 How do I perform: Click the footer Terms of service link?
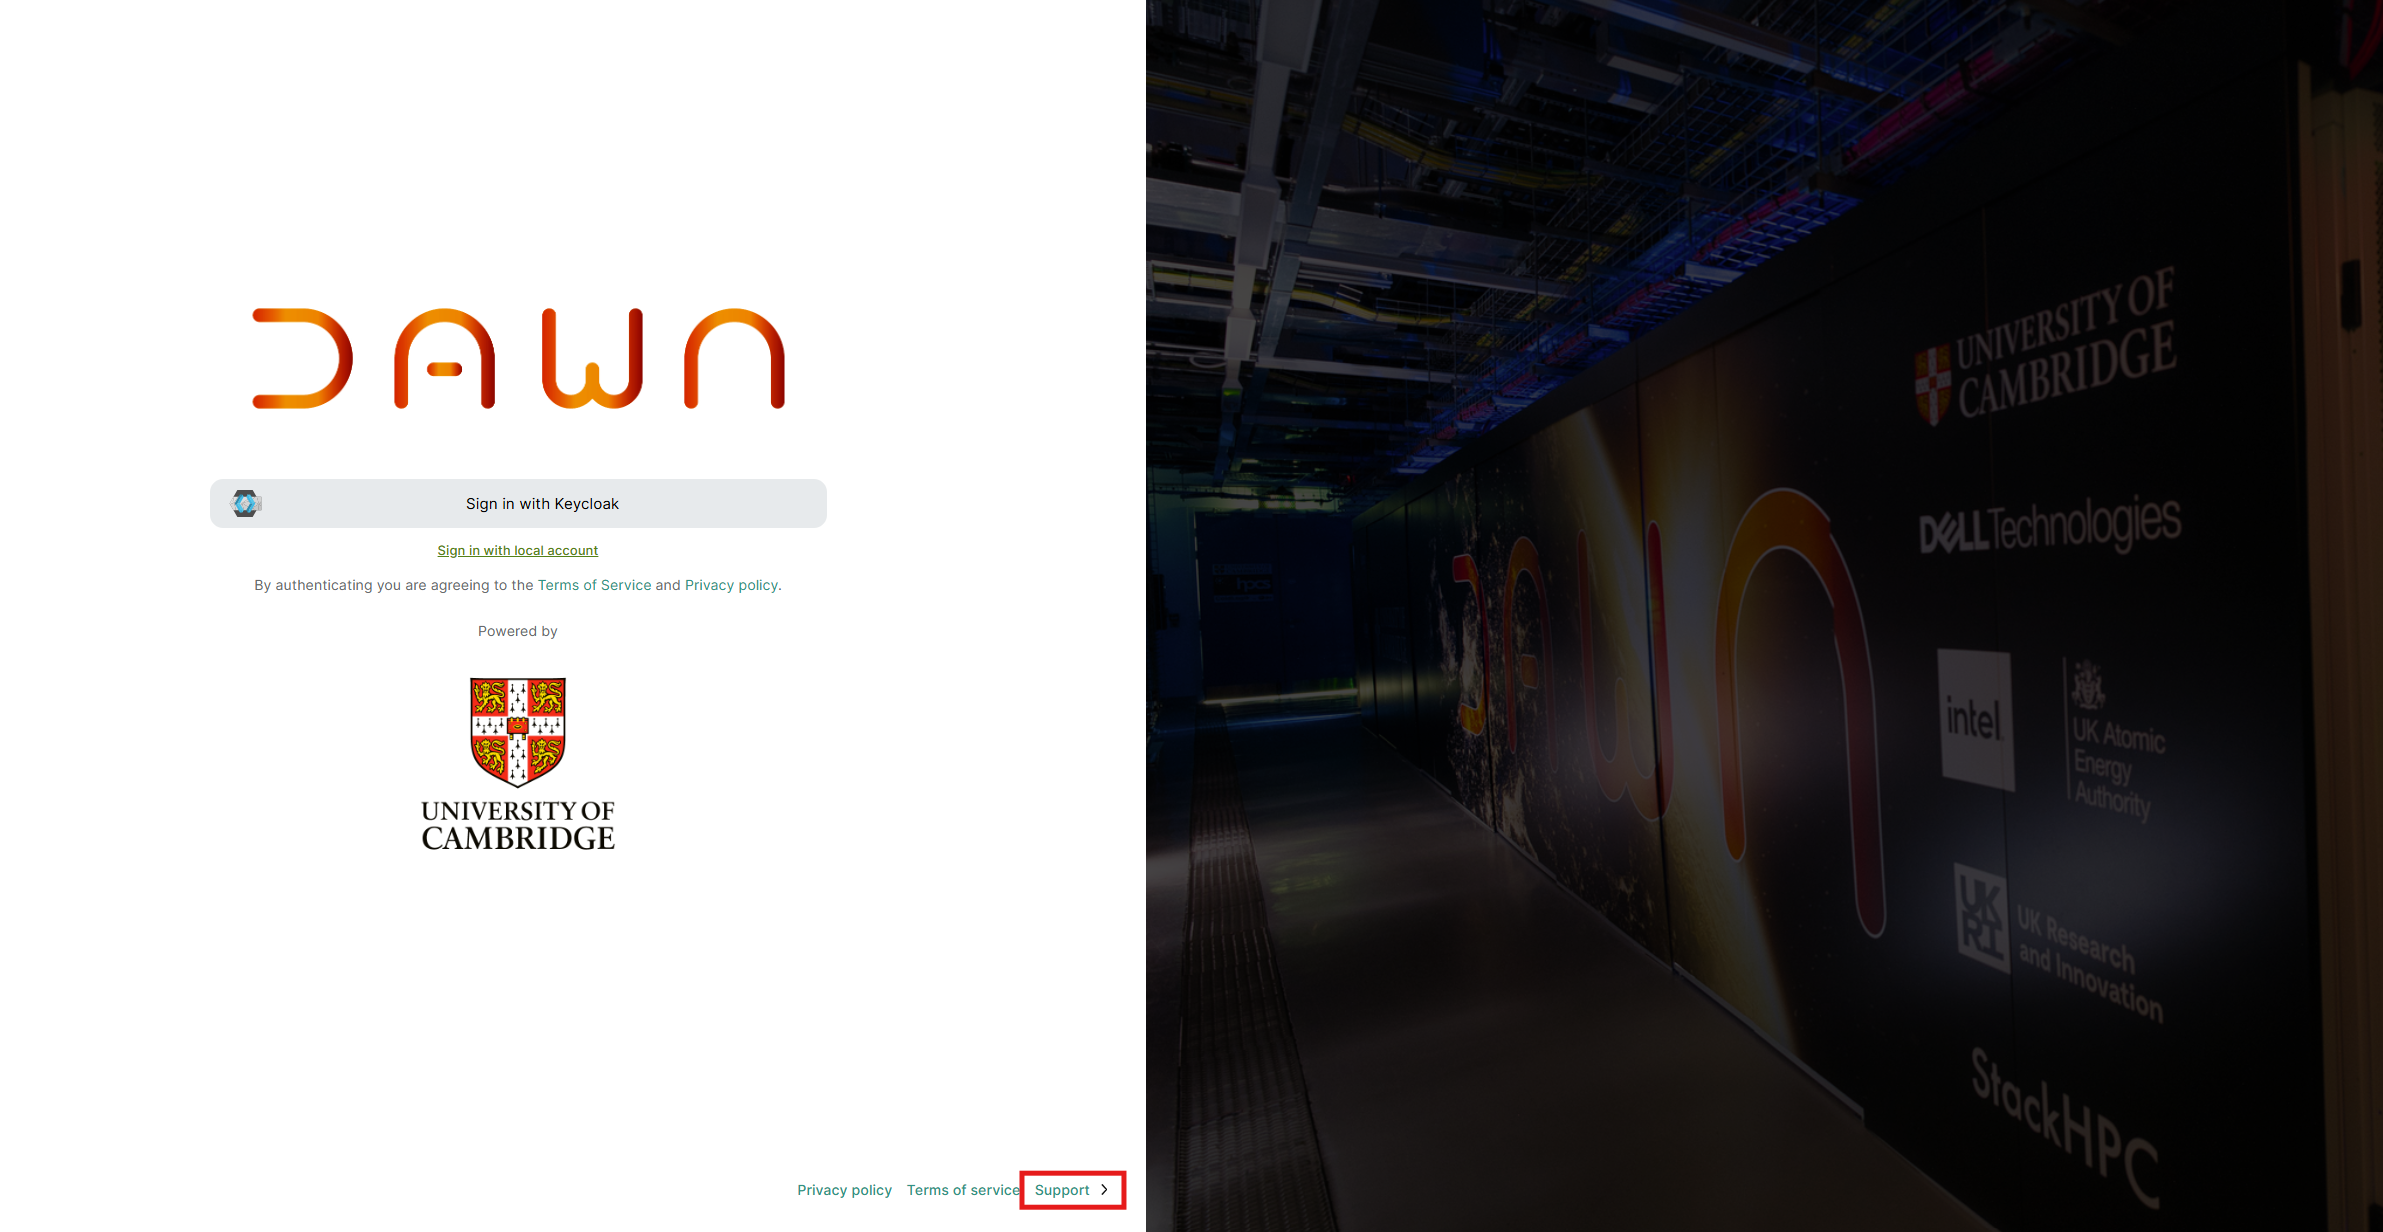(962, 1190)
